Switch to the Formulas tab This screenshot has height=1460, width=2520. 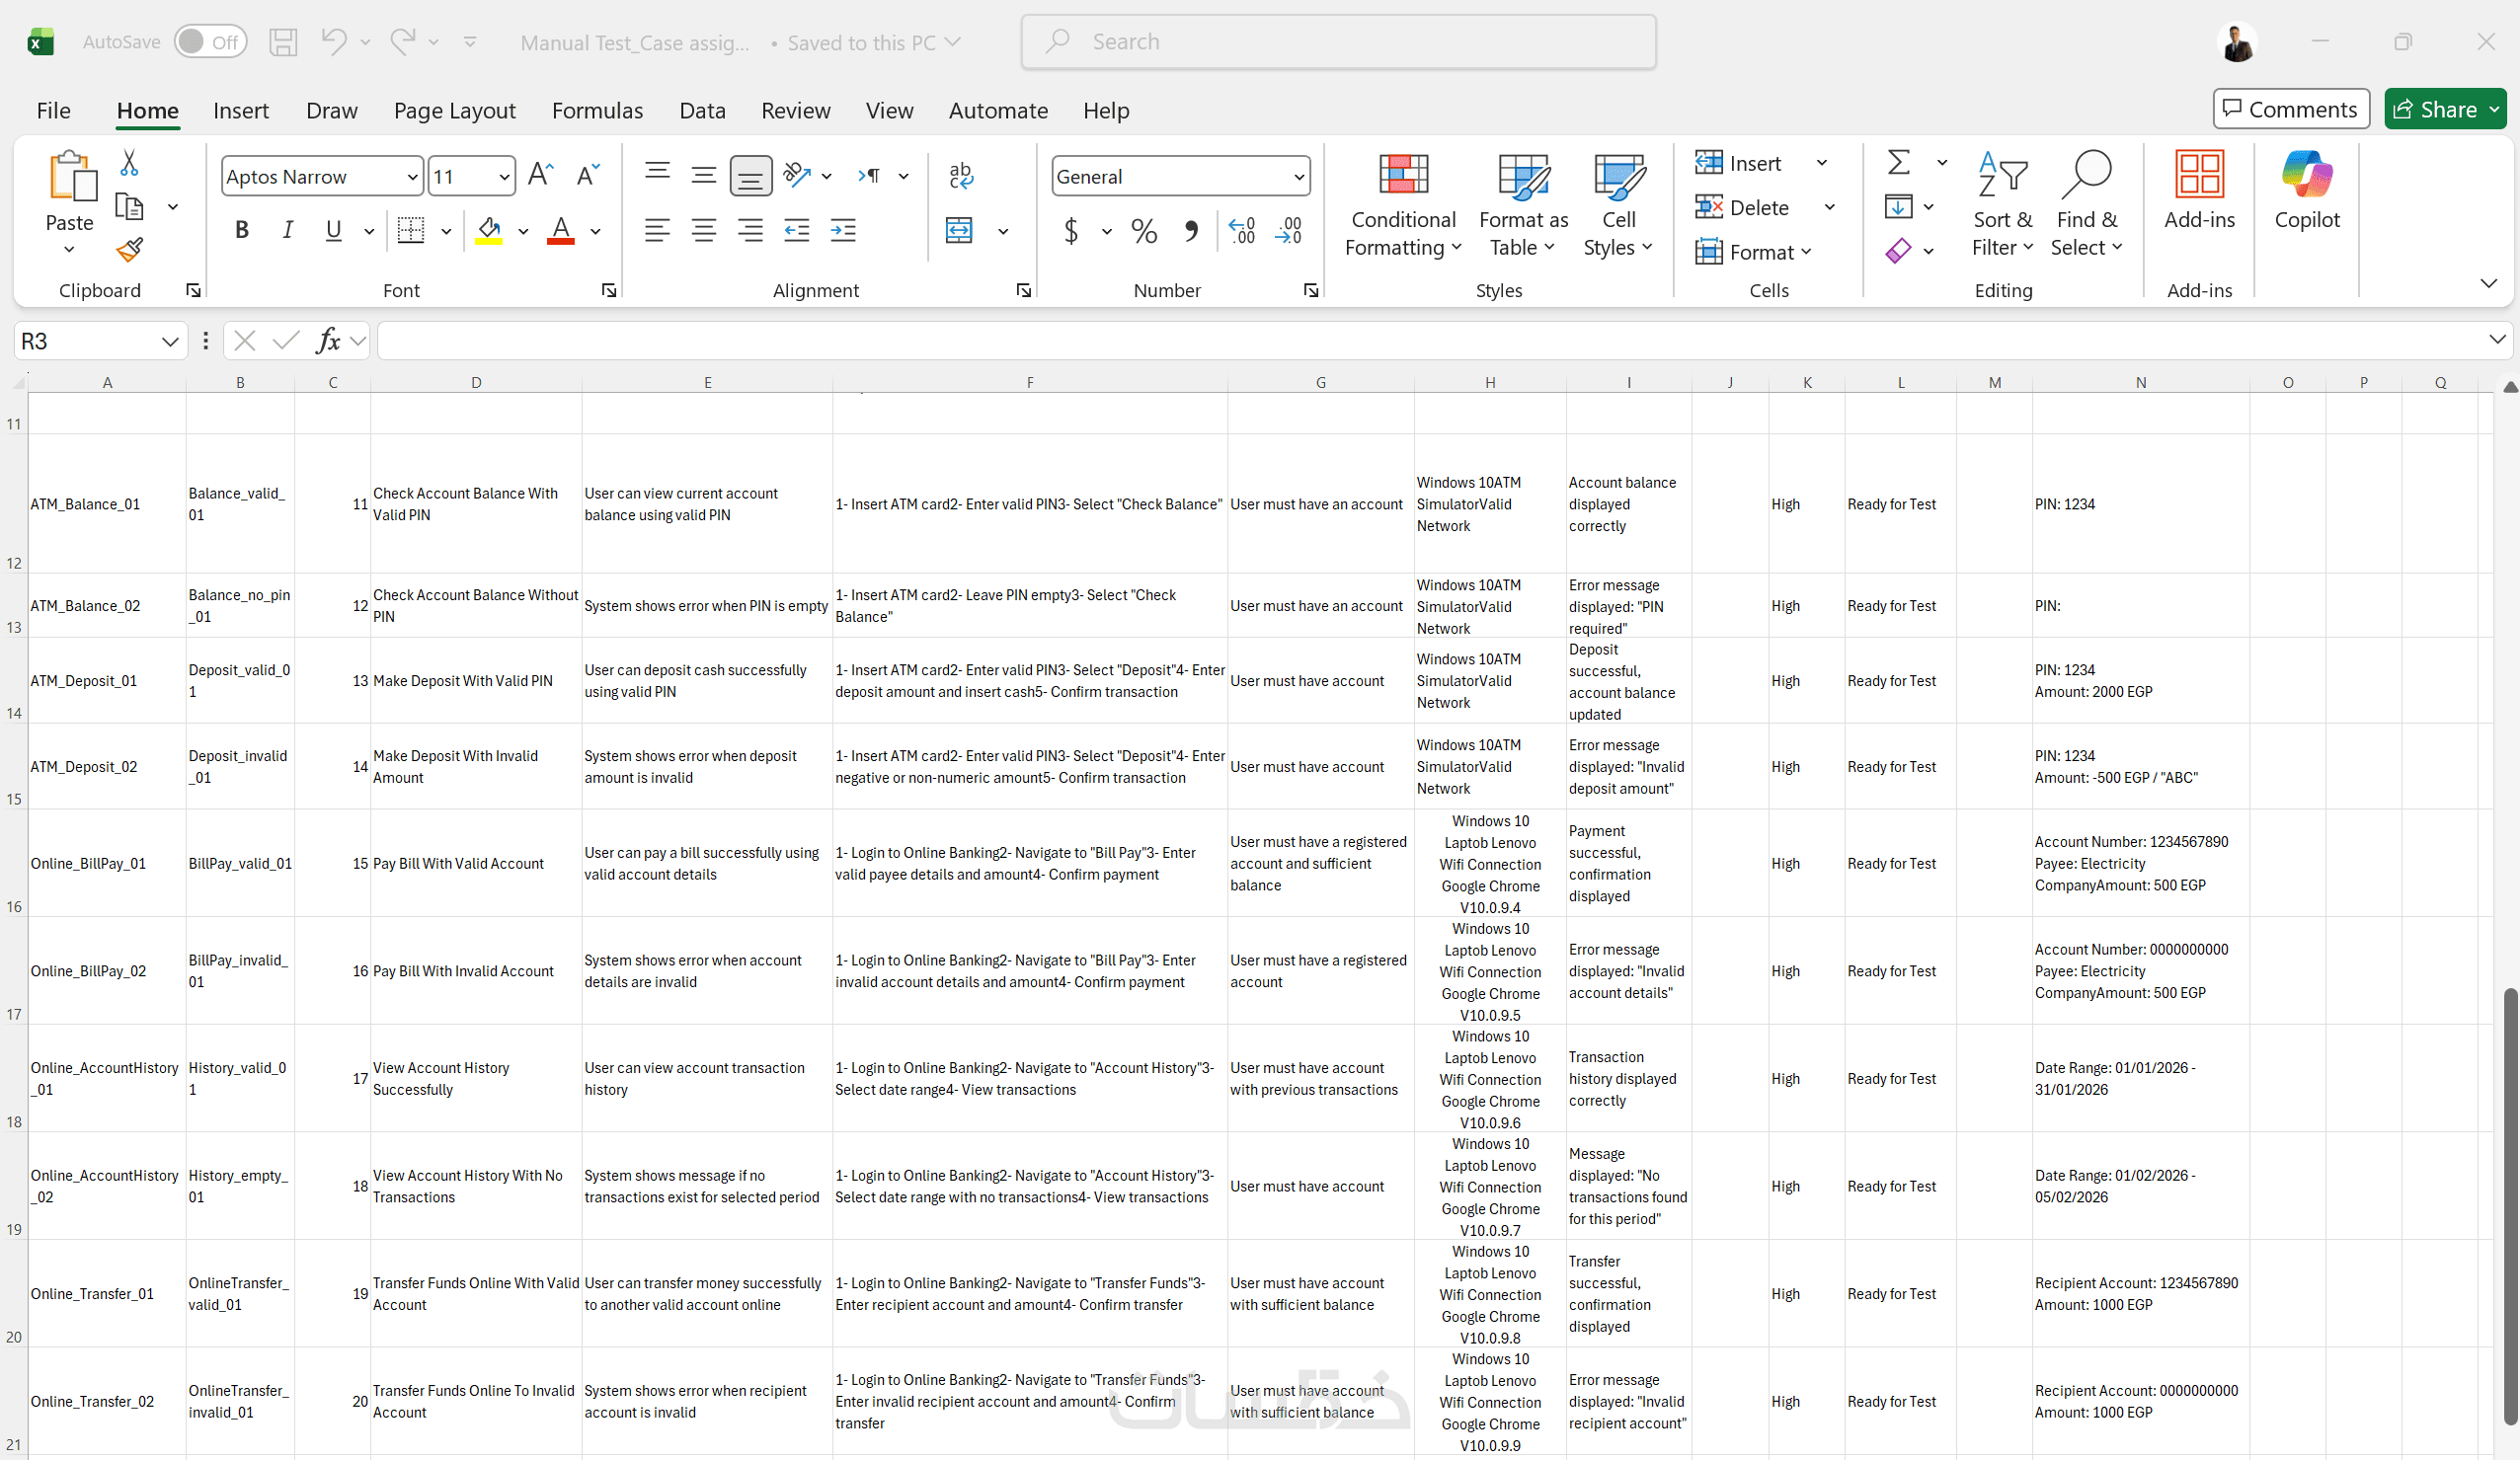pyautogui.click(x=597, y=110)
